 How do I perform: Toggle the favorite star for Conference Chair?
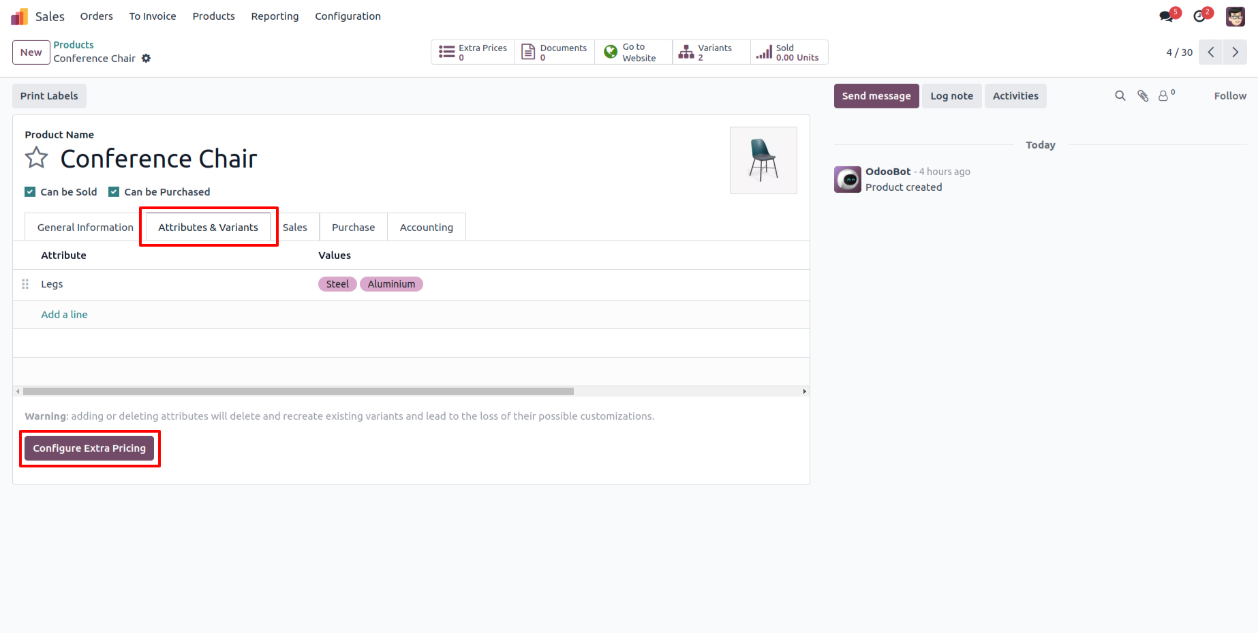pos(36,158)
